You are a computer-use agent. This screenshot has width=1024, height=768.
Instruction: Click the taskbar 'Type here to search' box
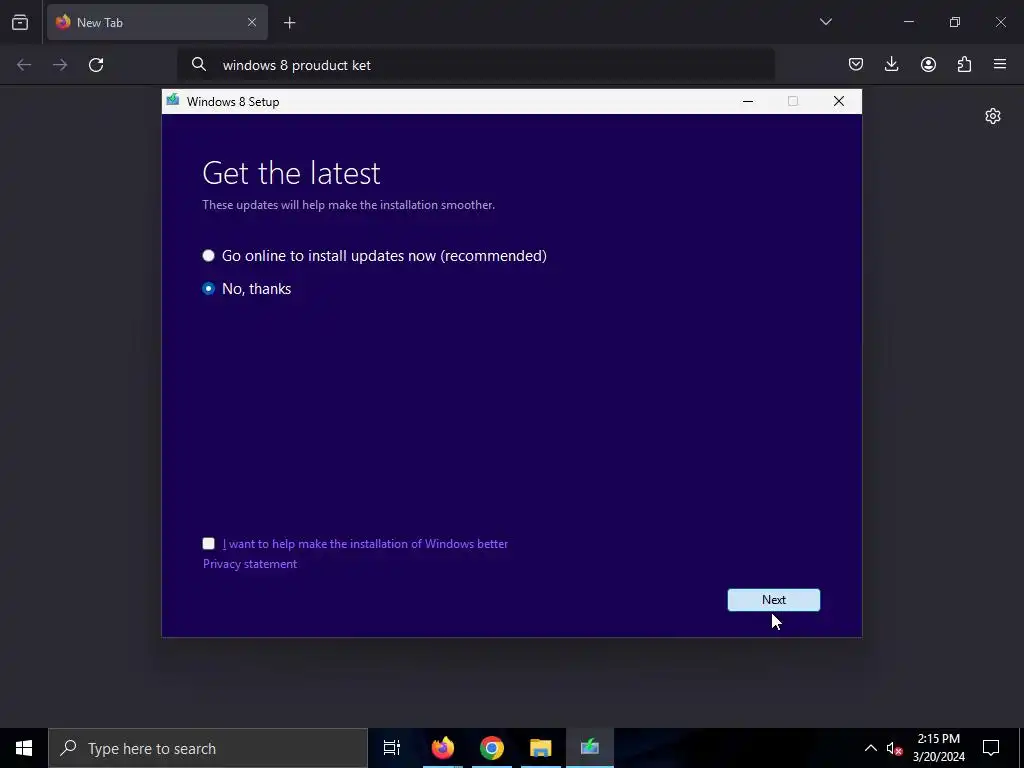pyautogui.click(x=208, y=748)
